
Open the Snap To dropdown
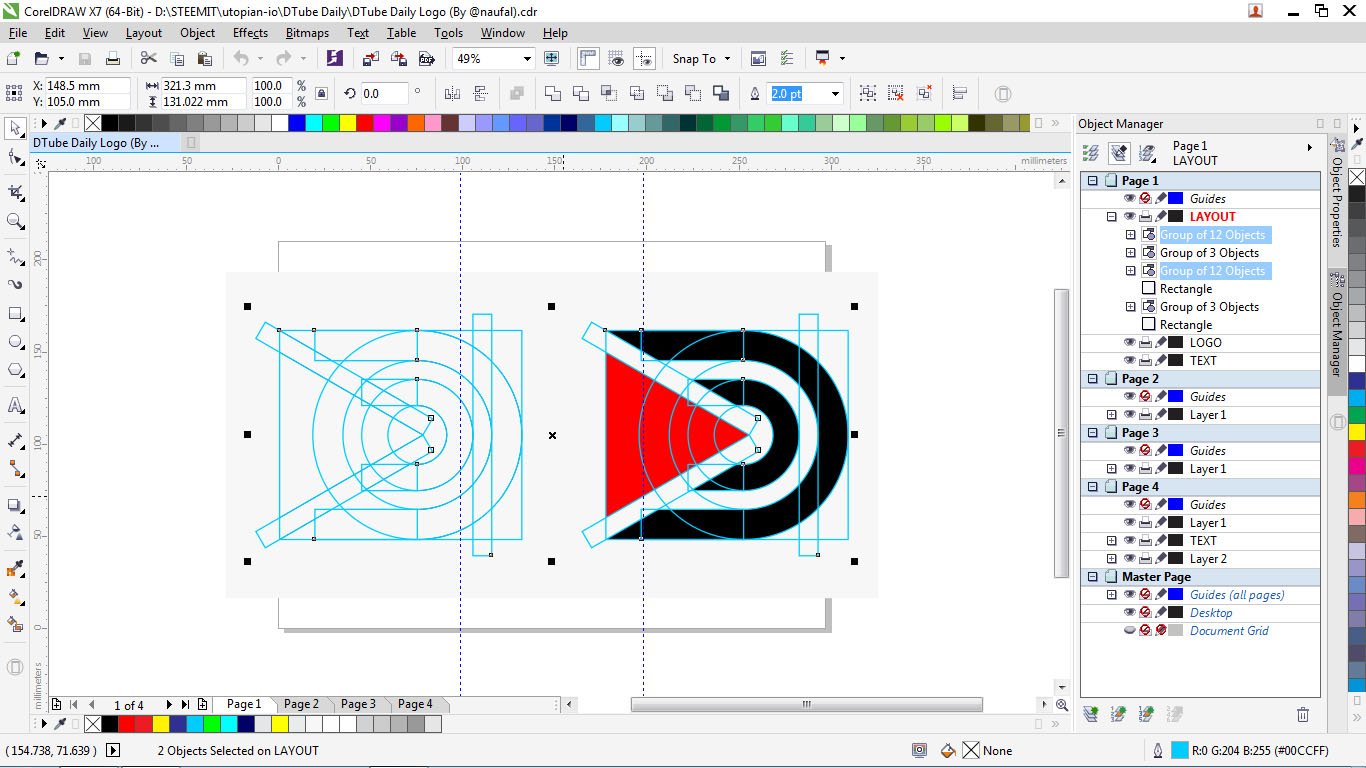(x=702, y=59)
